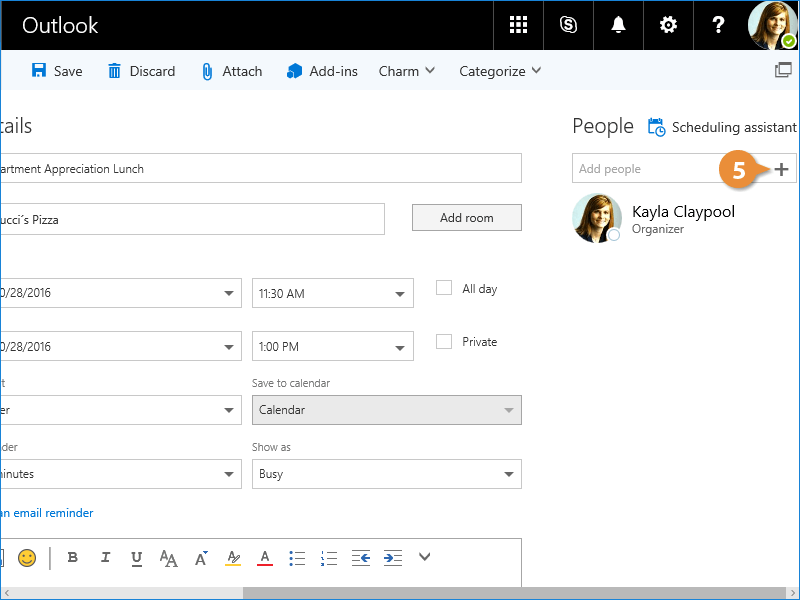Choose the red font color option
Screen dimensions: 800x600
[x=265, y=558]
